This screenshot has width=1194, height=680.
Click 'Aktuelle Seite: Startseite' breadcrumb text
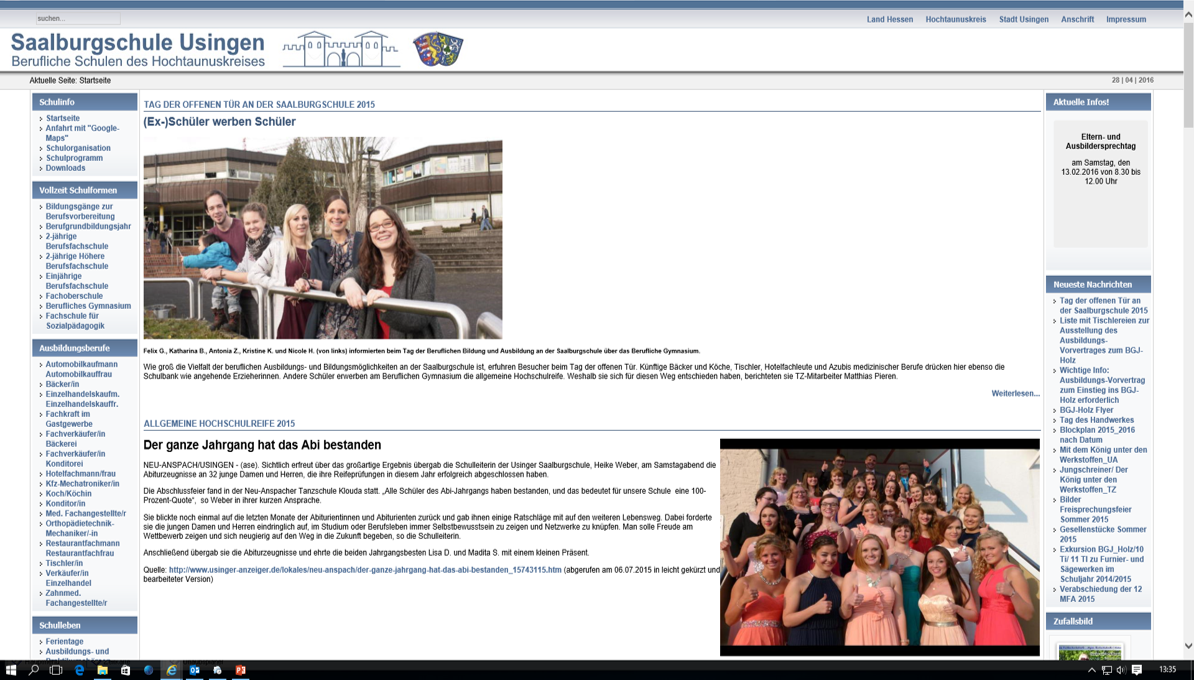coord(70,80)
